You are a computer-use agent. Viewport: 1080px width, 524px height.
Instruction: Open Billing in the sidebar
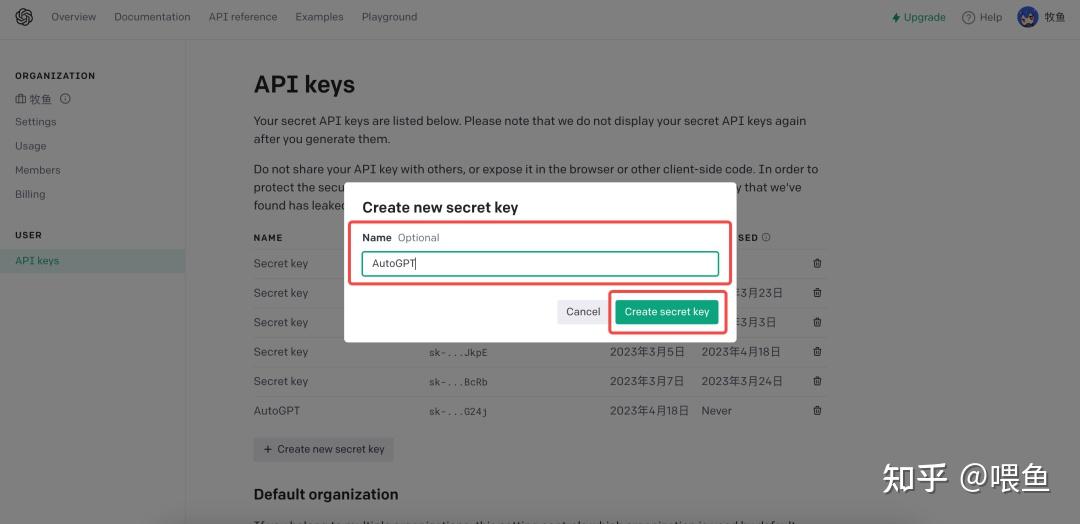[x=30, y=194]
